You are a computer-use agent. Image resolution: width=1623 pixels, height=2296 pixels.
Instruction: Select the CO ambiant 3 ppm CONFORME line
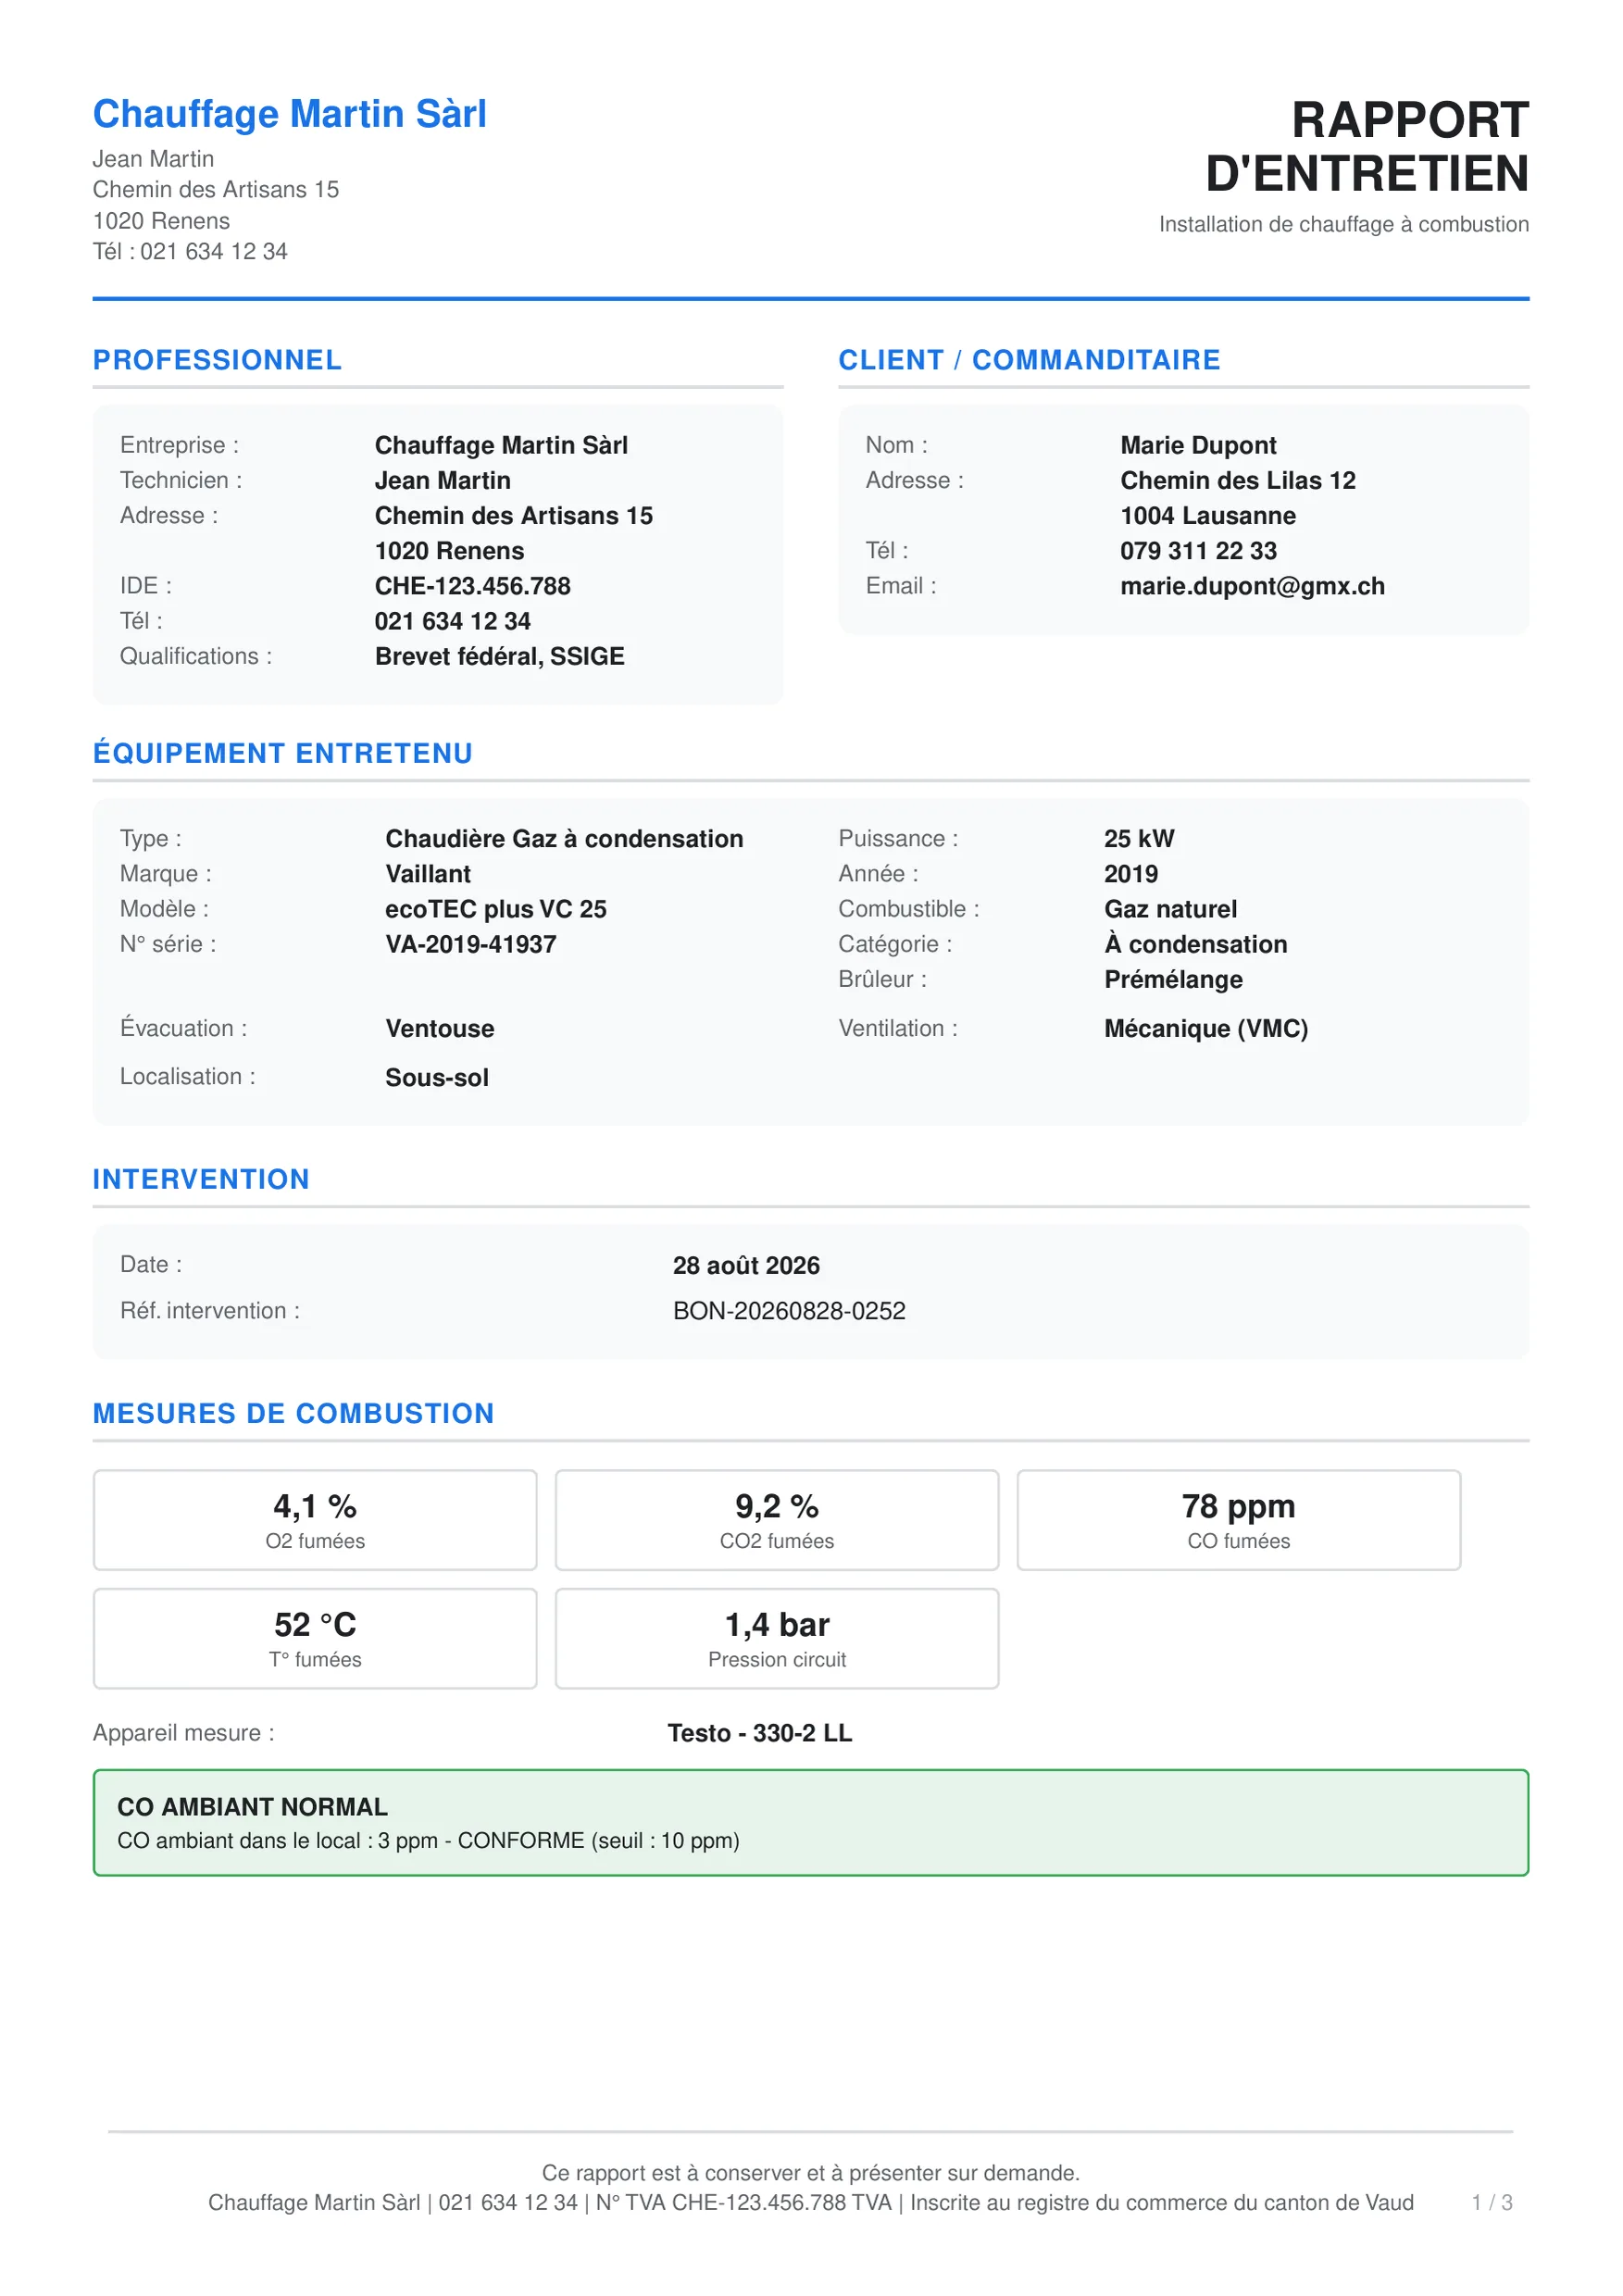[428, 1841]
